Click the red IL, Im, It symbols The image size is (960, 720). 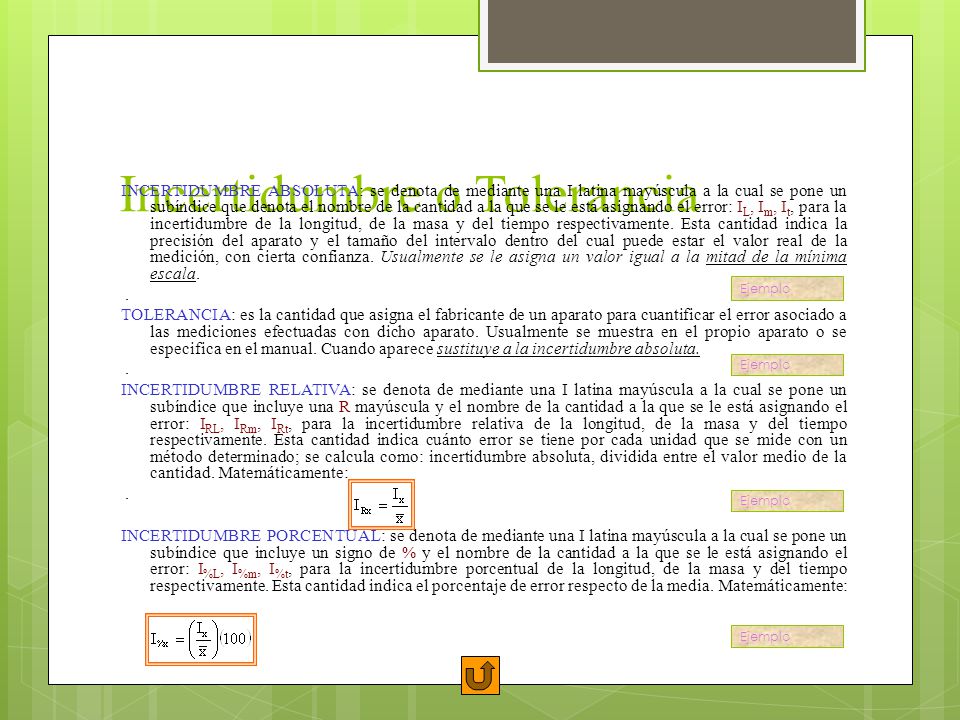tap(765, 208)
